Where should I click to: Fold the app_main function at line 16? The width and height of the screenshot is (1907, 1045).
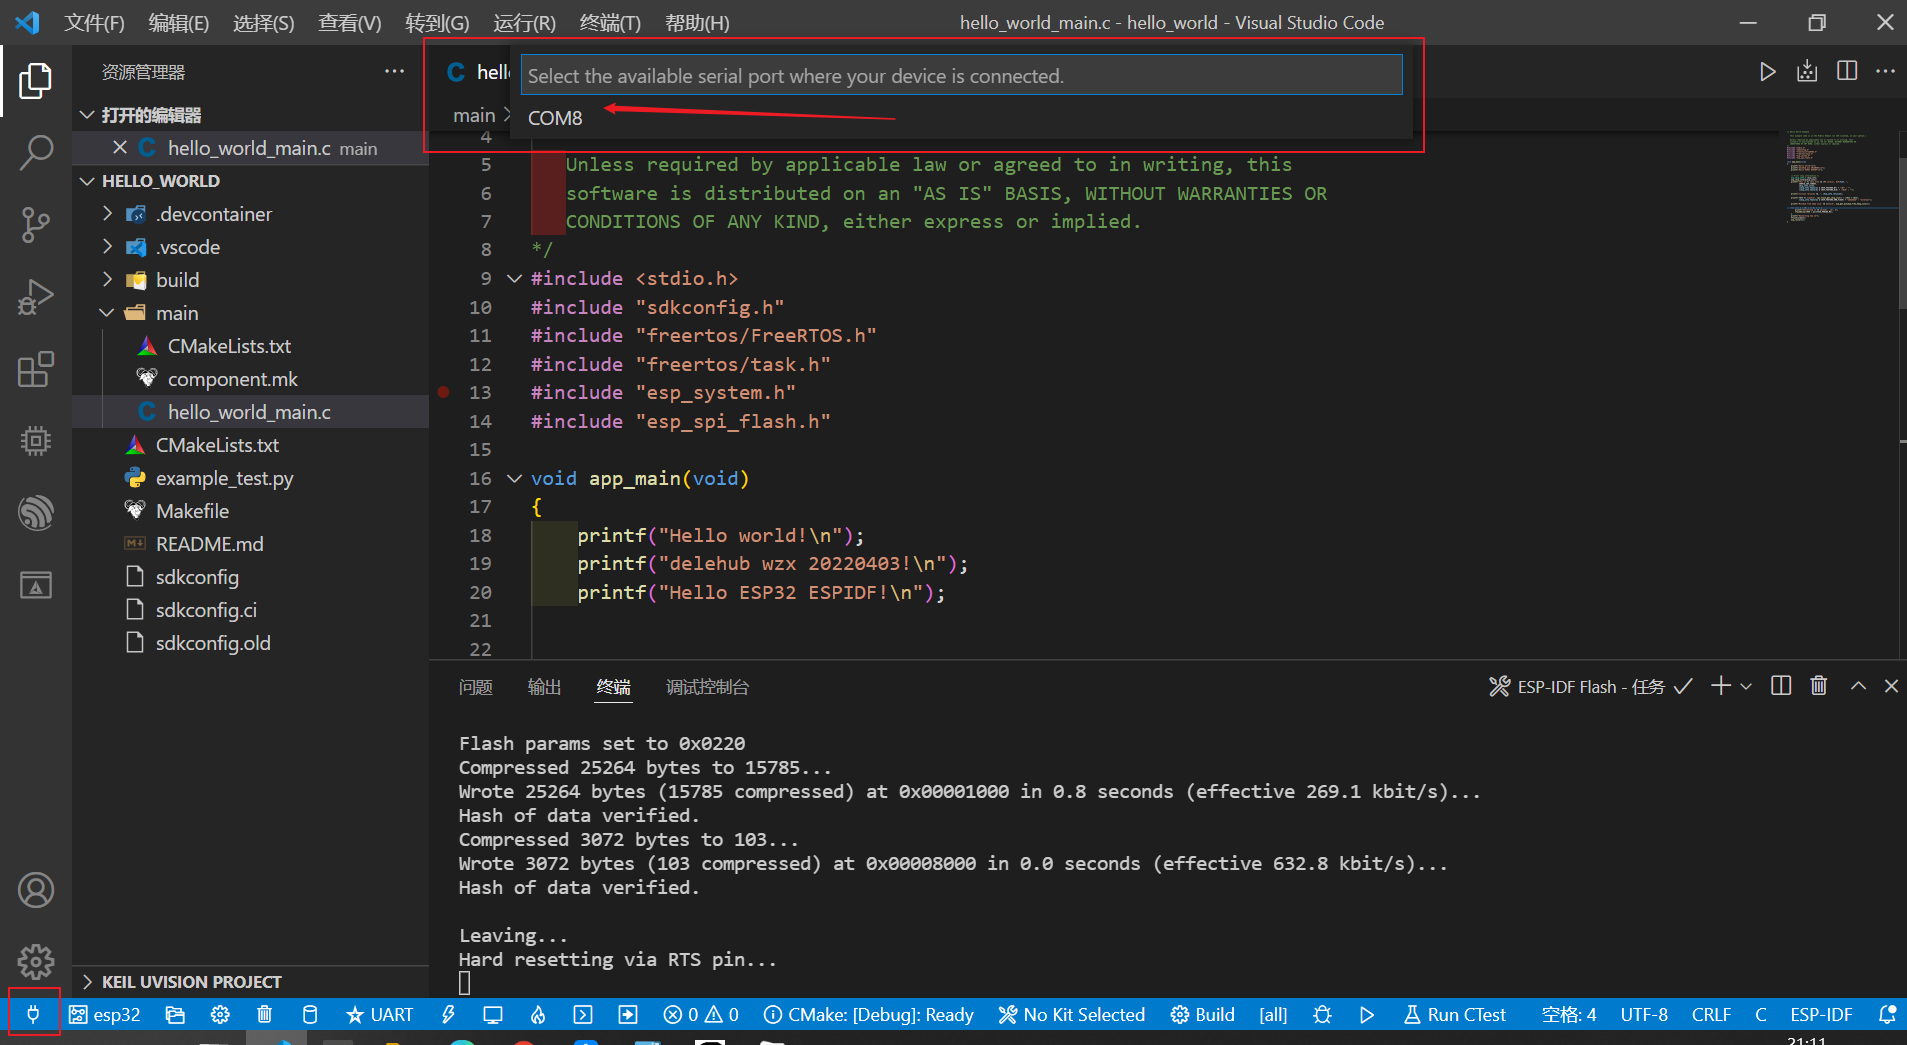[515, 478]
